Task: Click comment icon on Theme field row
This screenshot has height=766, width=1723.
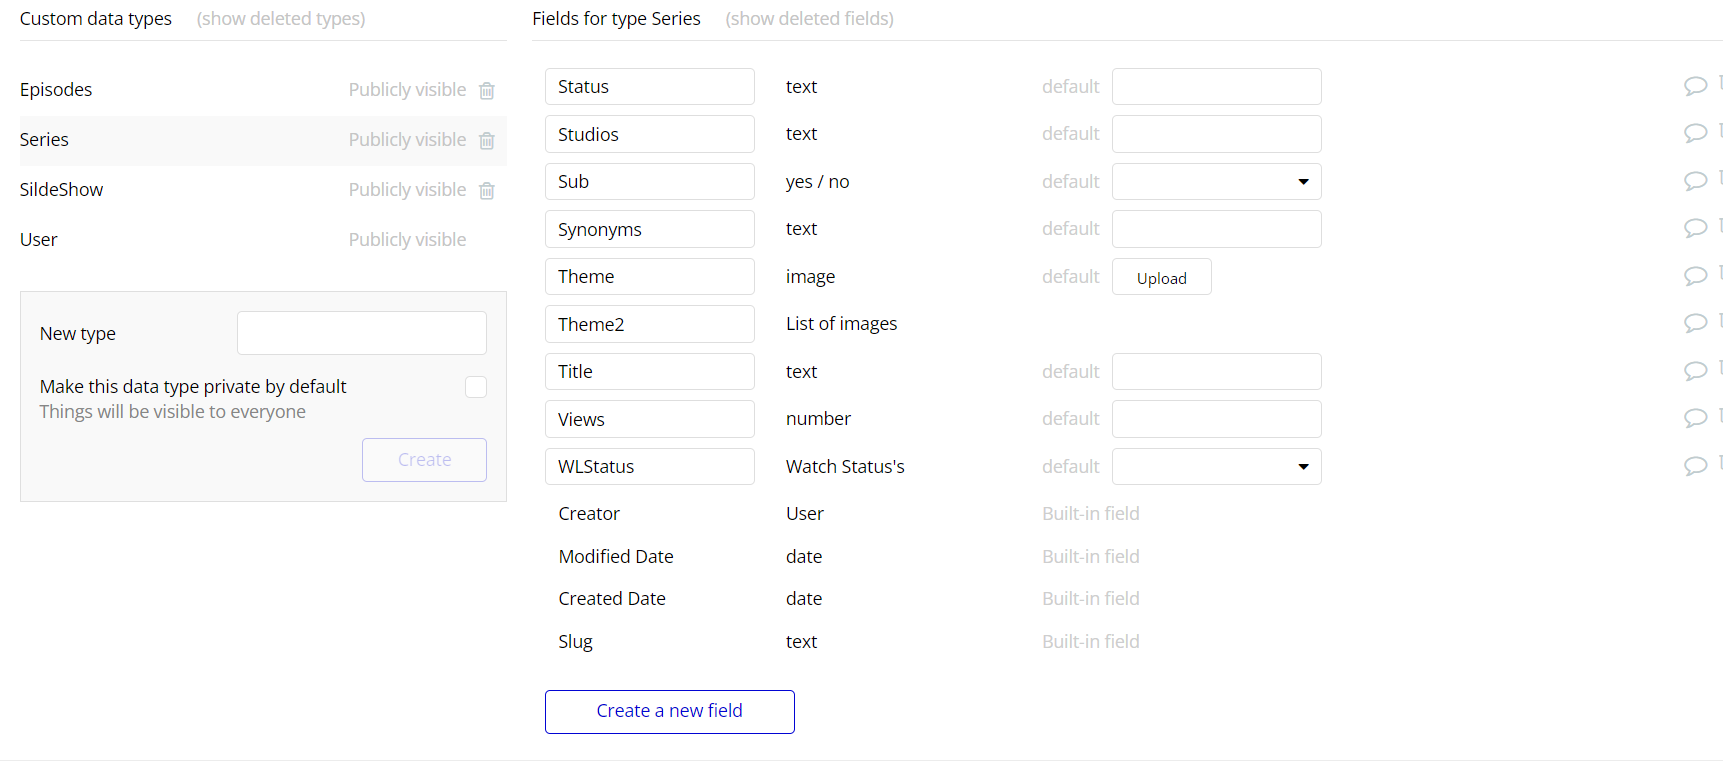Action: (1695, 276)
